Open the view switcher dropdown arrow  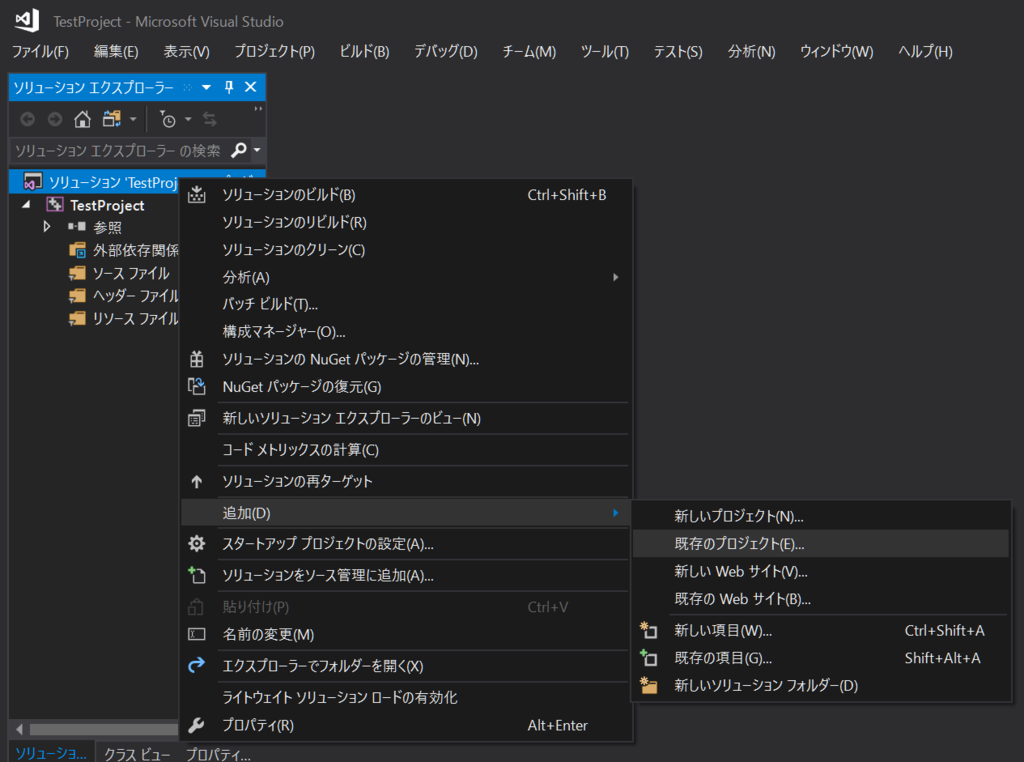[x=133, y=119]
